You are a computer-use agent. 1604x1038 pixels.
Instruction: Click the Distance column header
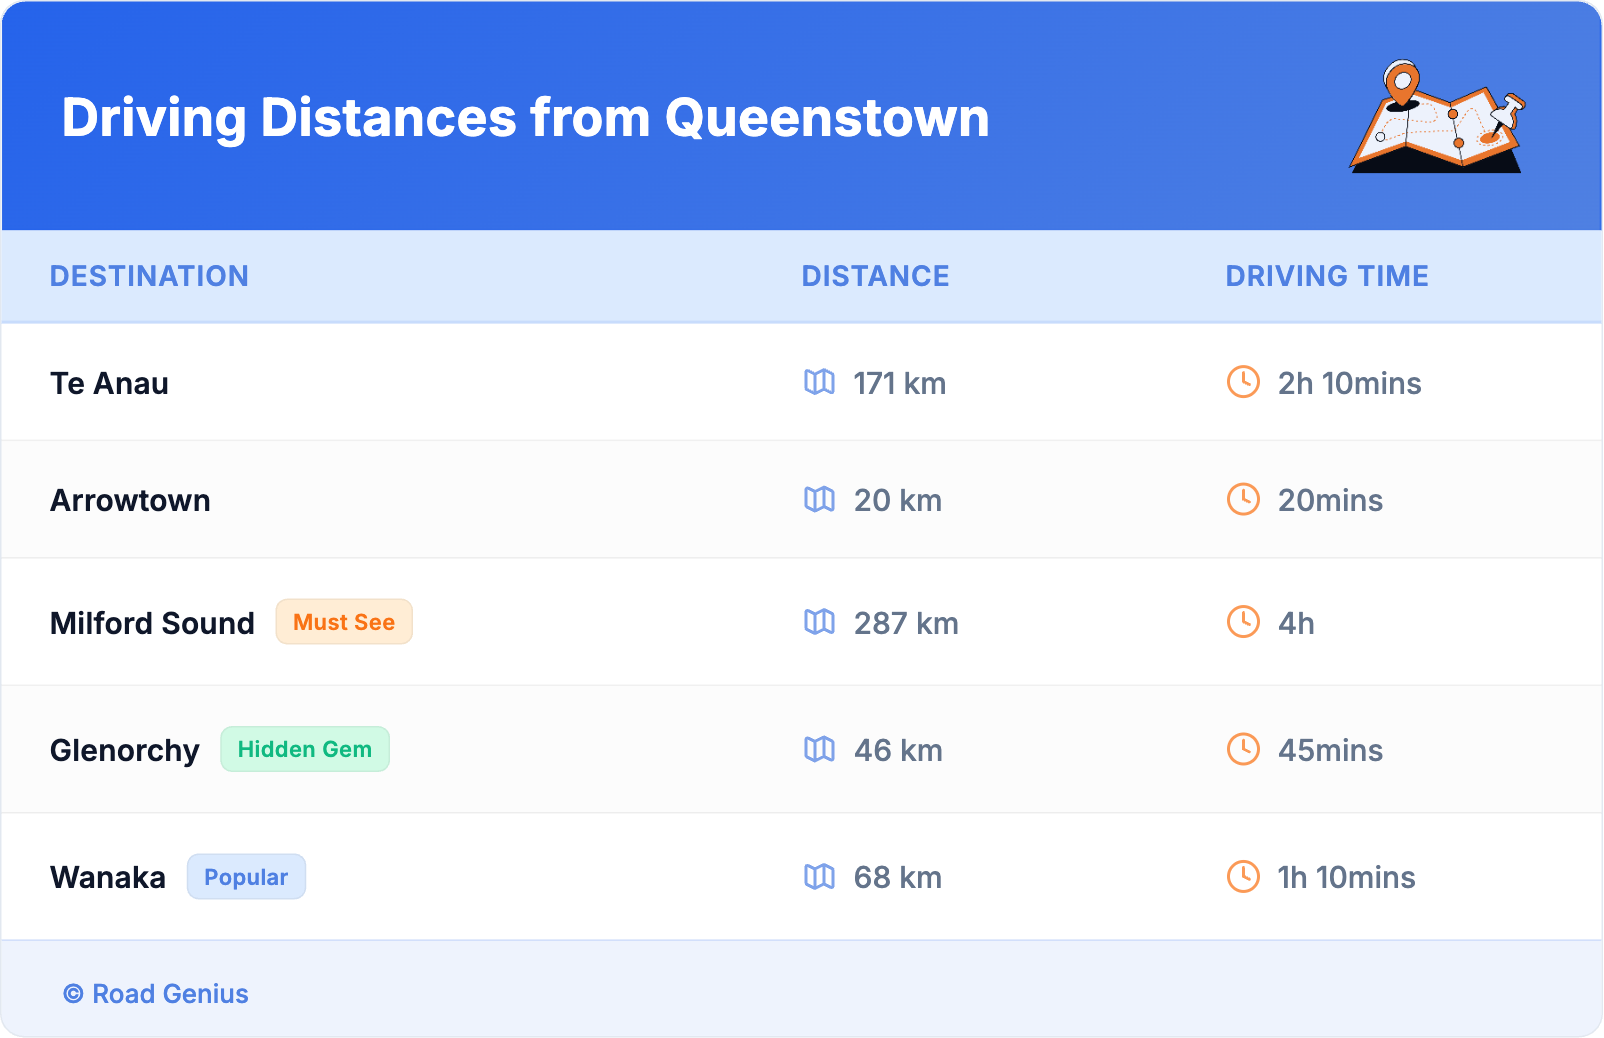[875, 276]
